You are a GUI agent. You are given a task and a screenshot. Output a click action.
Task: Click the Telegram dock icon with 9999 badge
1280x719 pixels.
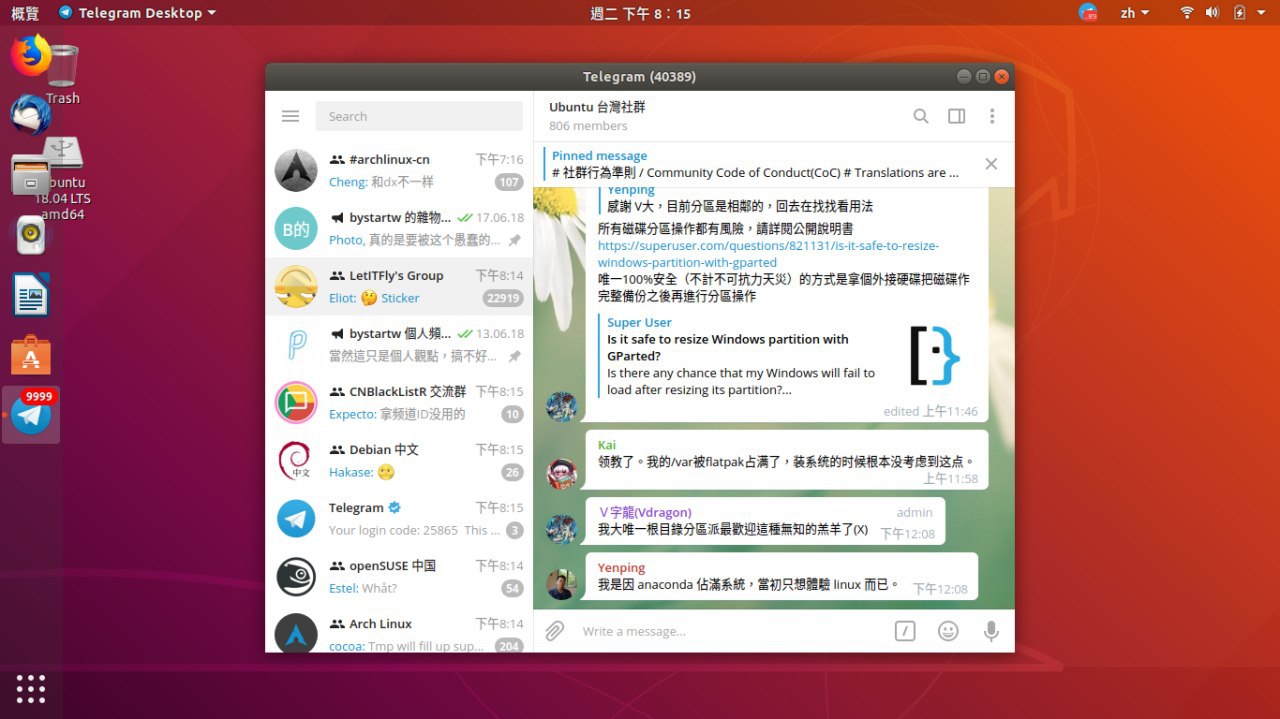[31, 414]
